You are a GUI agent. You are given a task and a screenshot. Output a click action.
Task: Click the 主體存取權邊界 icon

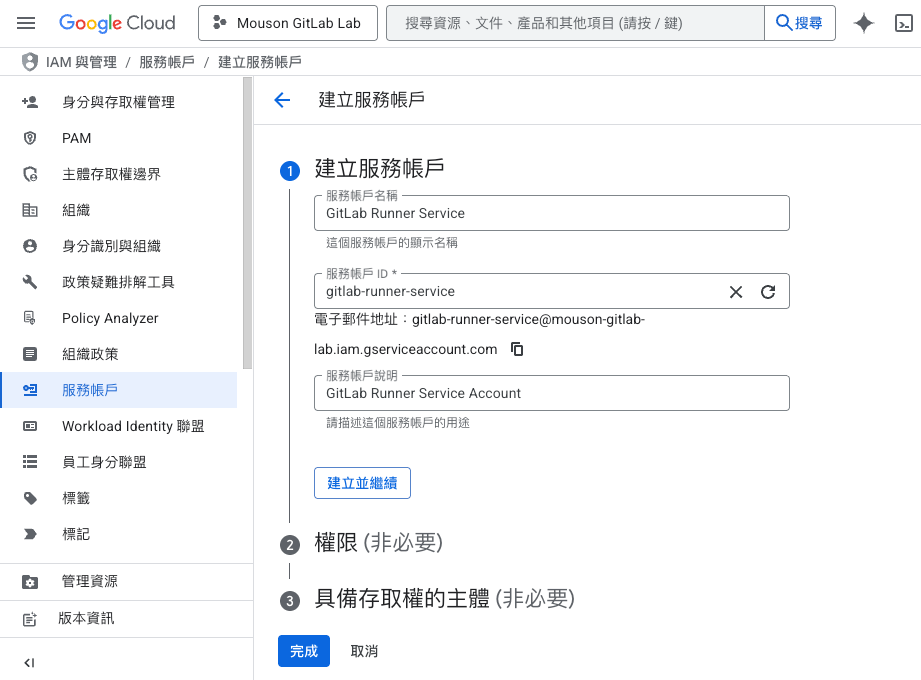point(30,174)
